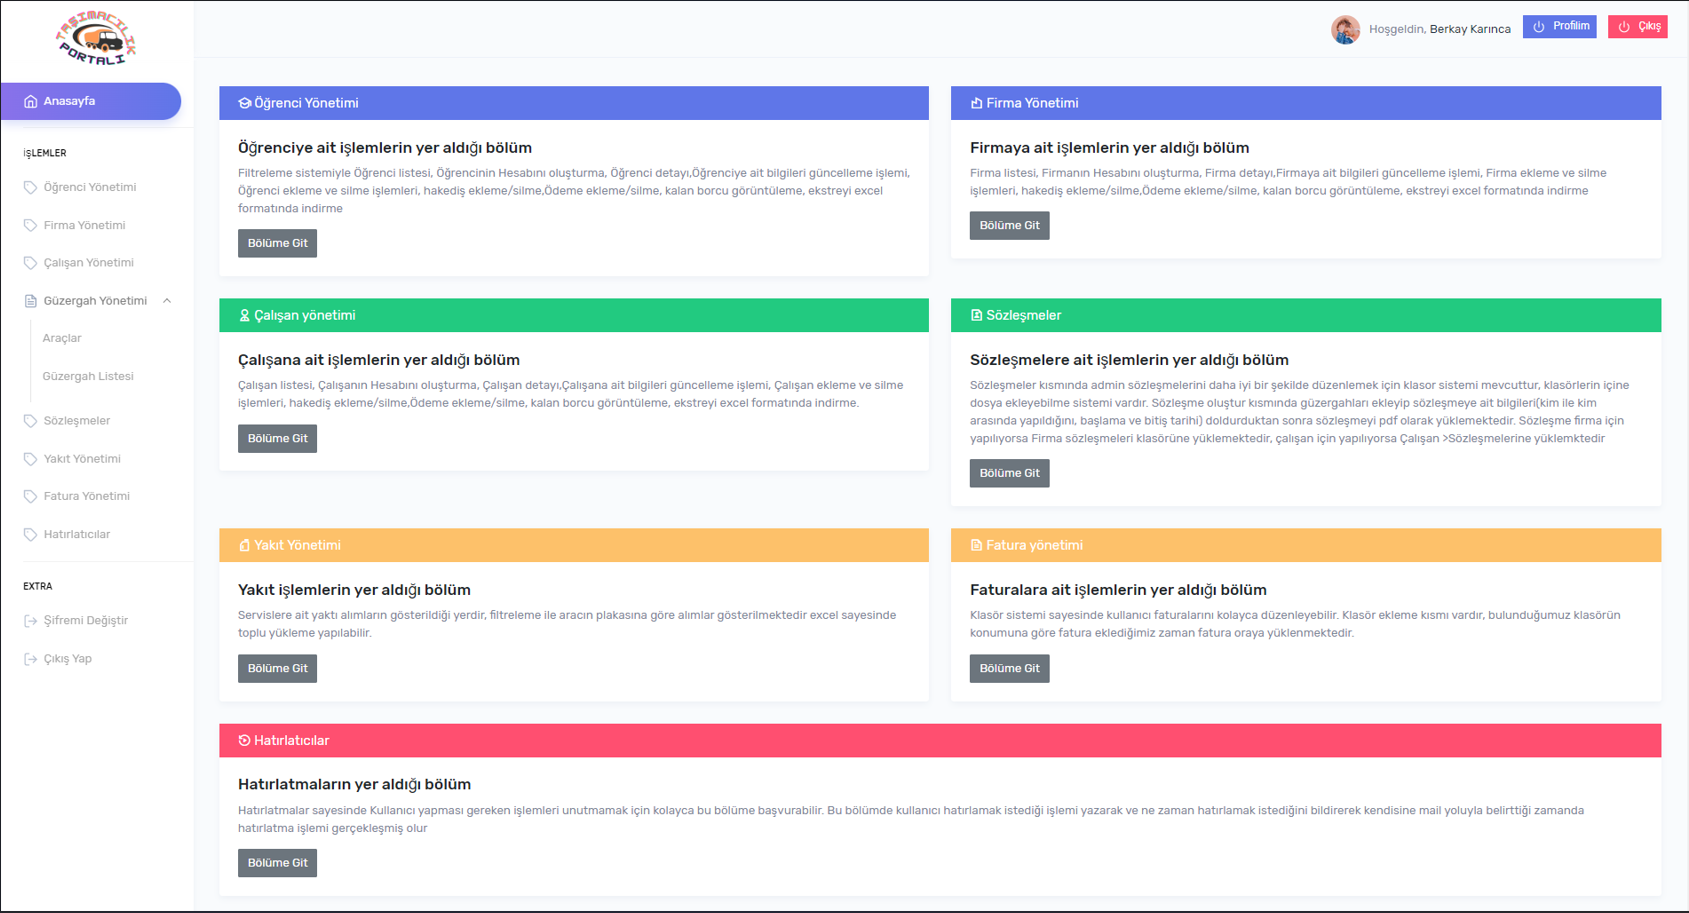Click the tag icon beside Hatırlatıcılar in sidebar
The width and height of the screenshot is (1689, 913).
click(x=30, y=535)
